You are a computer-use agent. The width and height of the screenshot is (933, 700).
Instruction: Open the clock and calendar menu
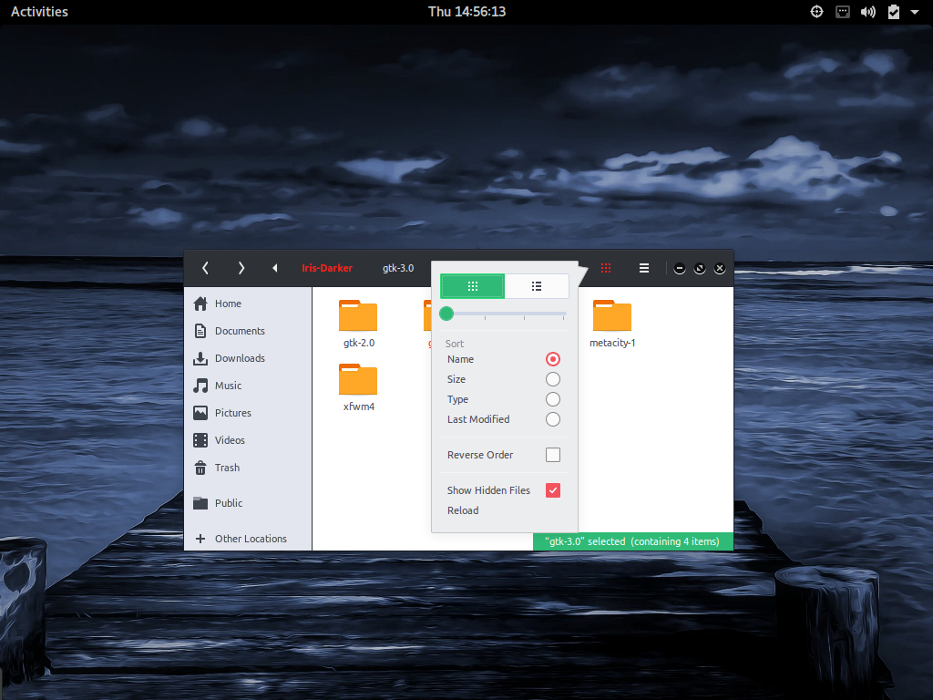(x=467, y=11)
